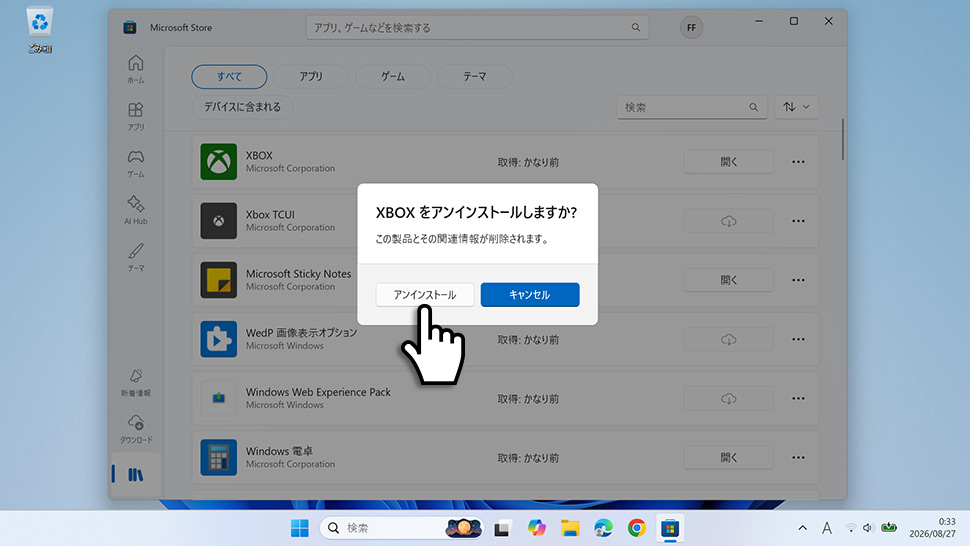Open XBOX with the 開く button
Viewport: 970px width, 546px height.
click(728, 162)
